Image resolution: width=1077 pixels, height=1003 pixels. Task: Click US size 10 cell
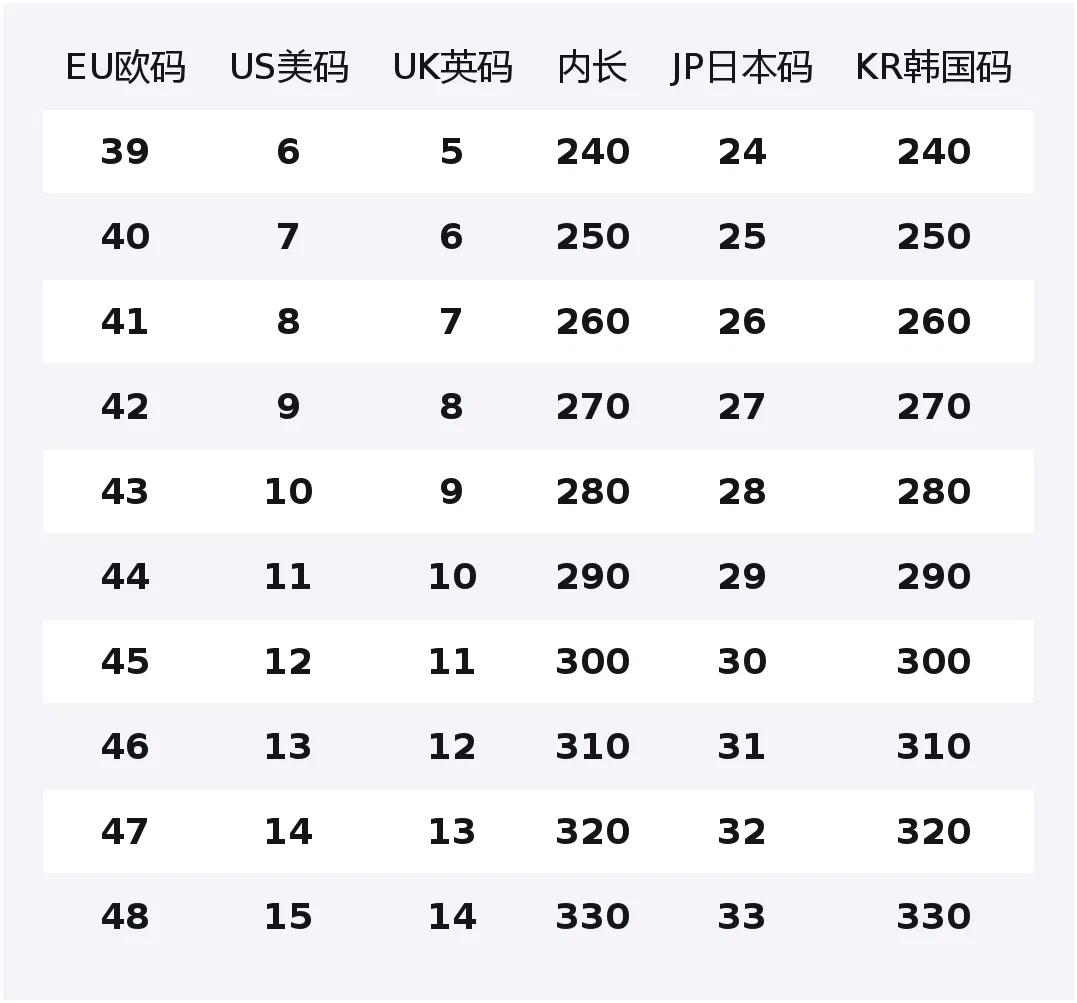[x=288, y=491]
